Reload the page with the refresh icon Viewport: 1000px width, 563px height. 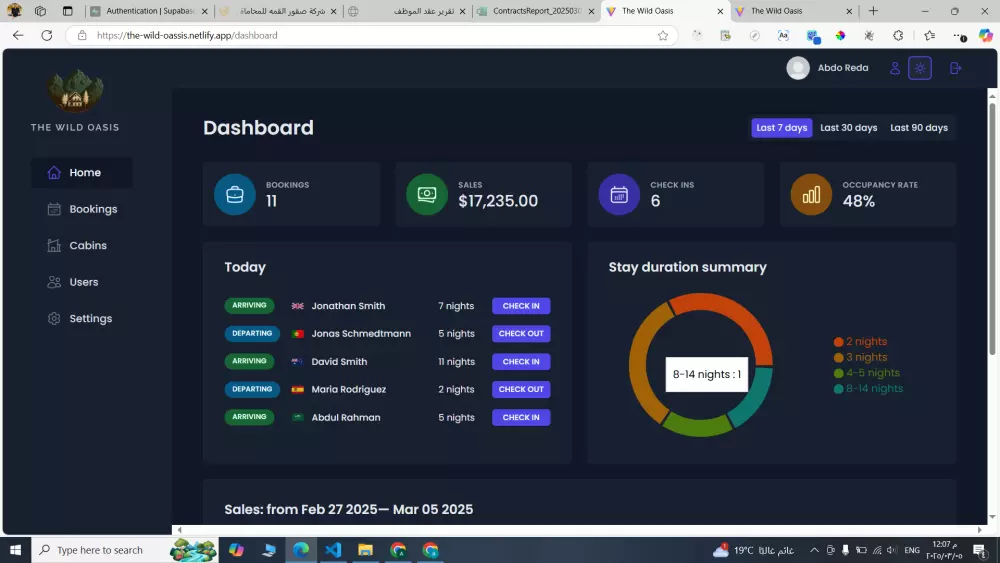point(47,36)
